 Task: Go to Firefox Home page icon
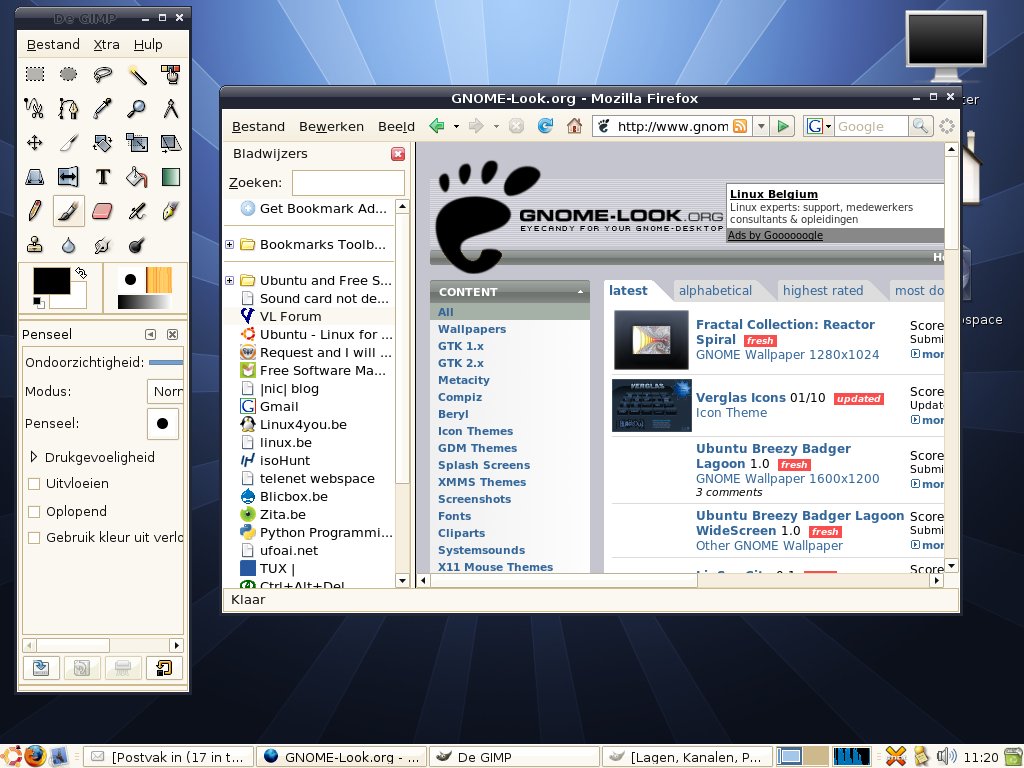pos(574,126)
